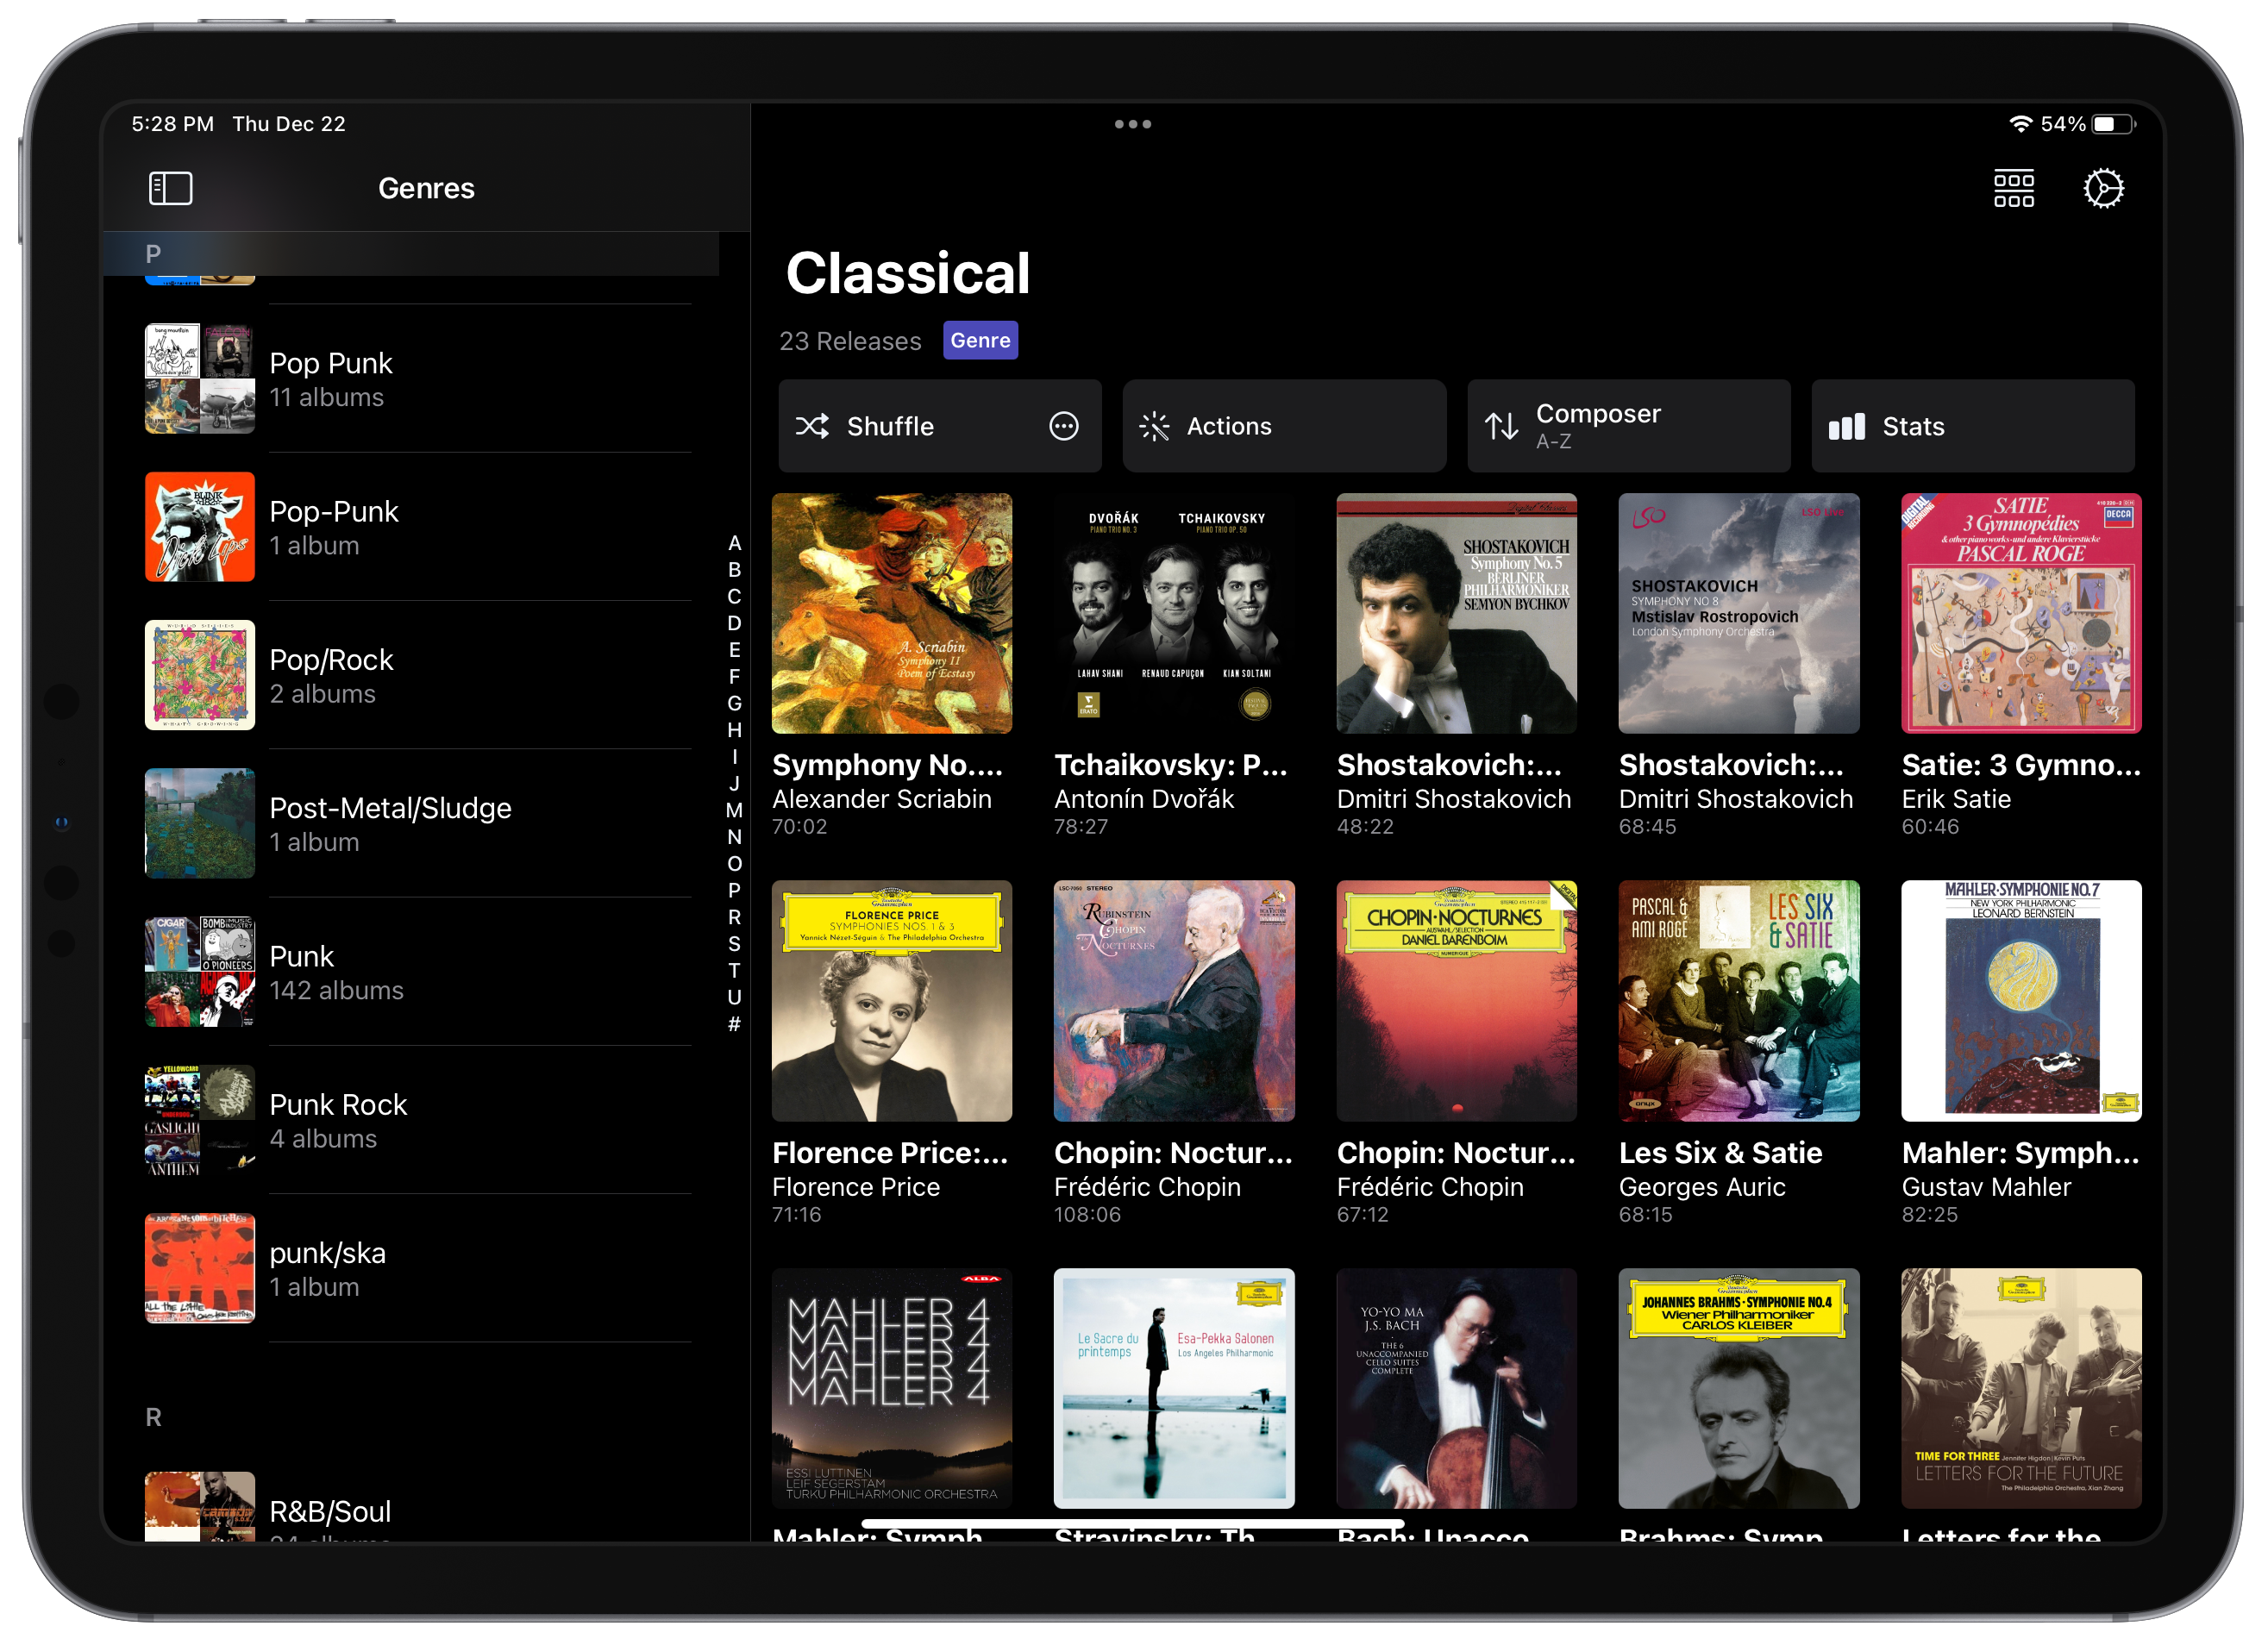Check the battery status indicator
Image resolution: width=2268 pixels, height=1645 pixels.
[2113, 124]
